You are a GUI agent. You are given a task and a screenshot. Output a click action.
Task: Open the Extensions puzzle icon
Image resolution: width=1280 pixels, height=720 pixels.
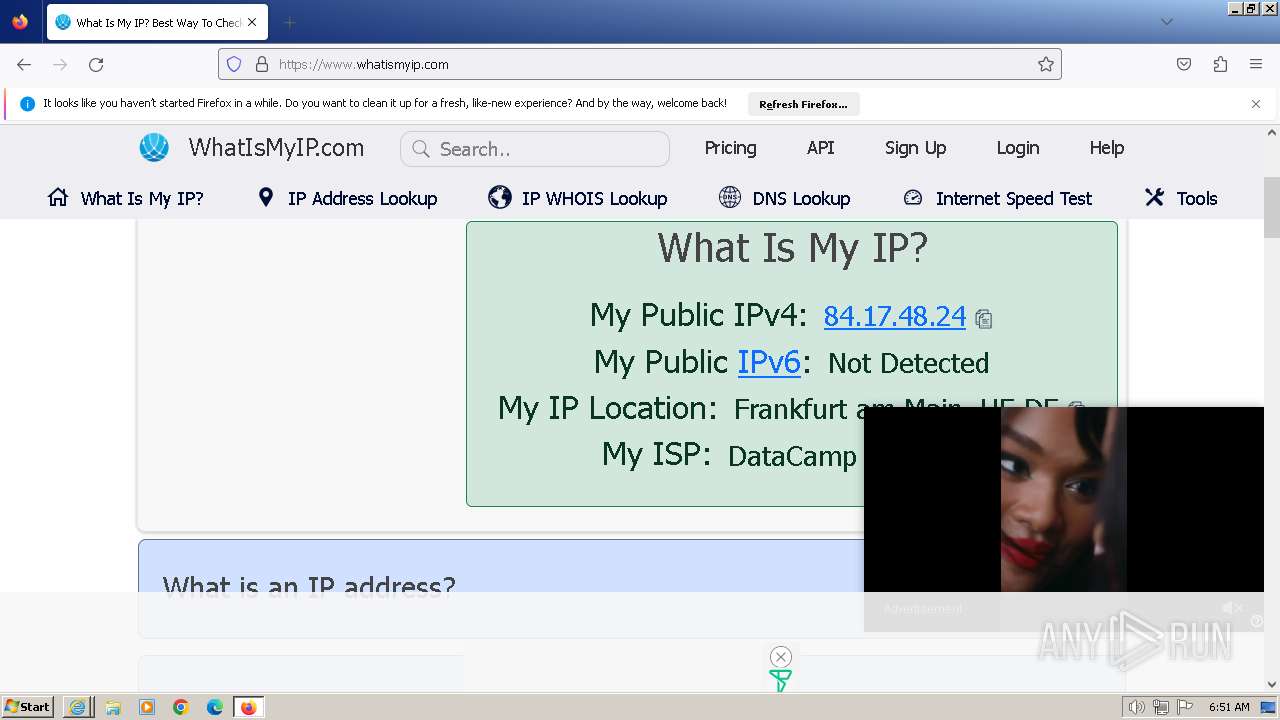pyautogui.click(x=1220, y=64)
